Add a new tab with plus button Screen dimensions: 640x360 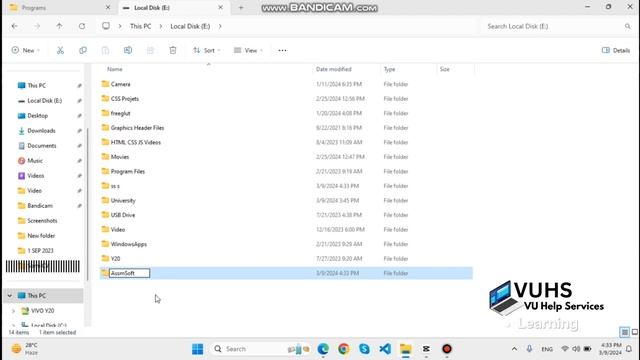pos(241,8)
